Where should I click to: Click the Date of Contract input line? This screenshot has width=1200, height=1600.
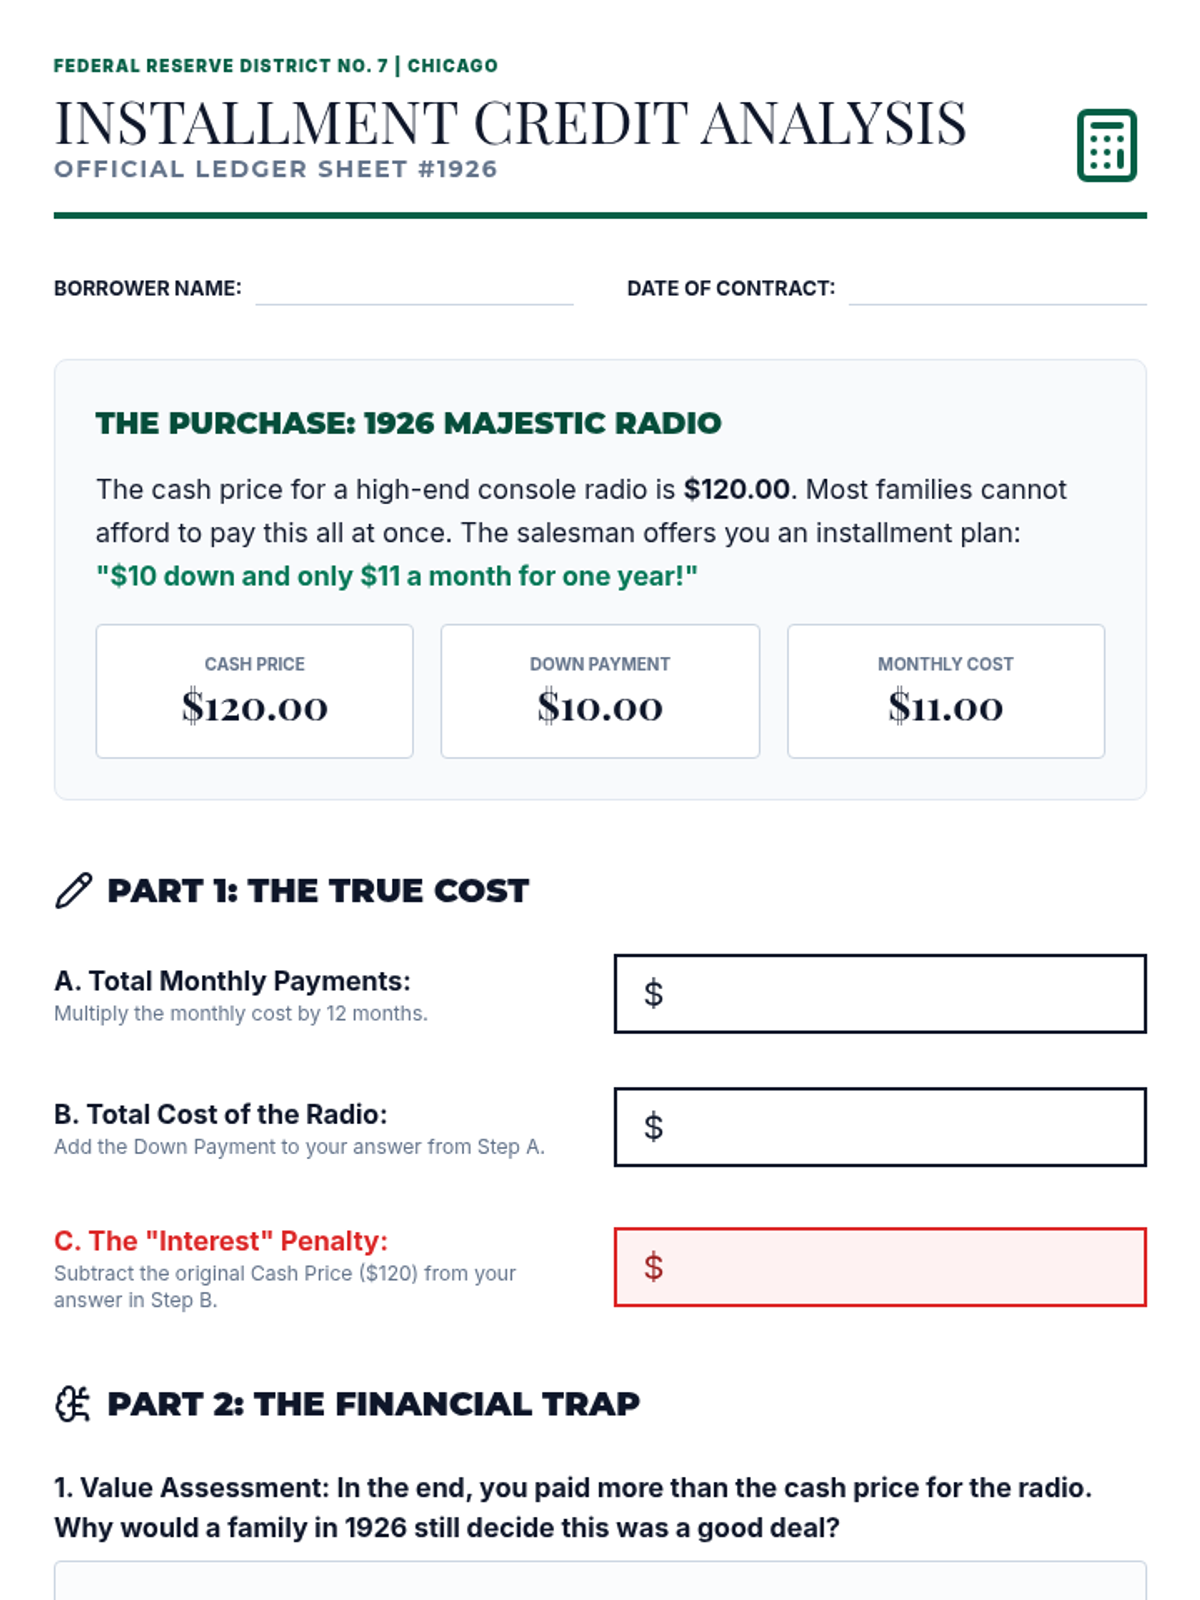point(997,289)
